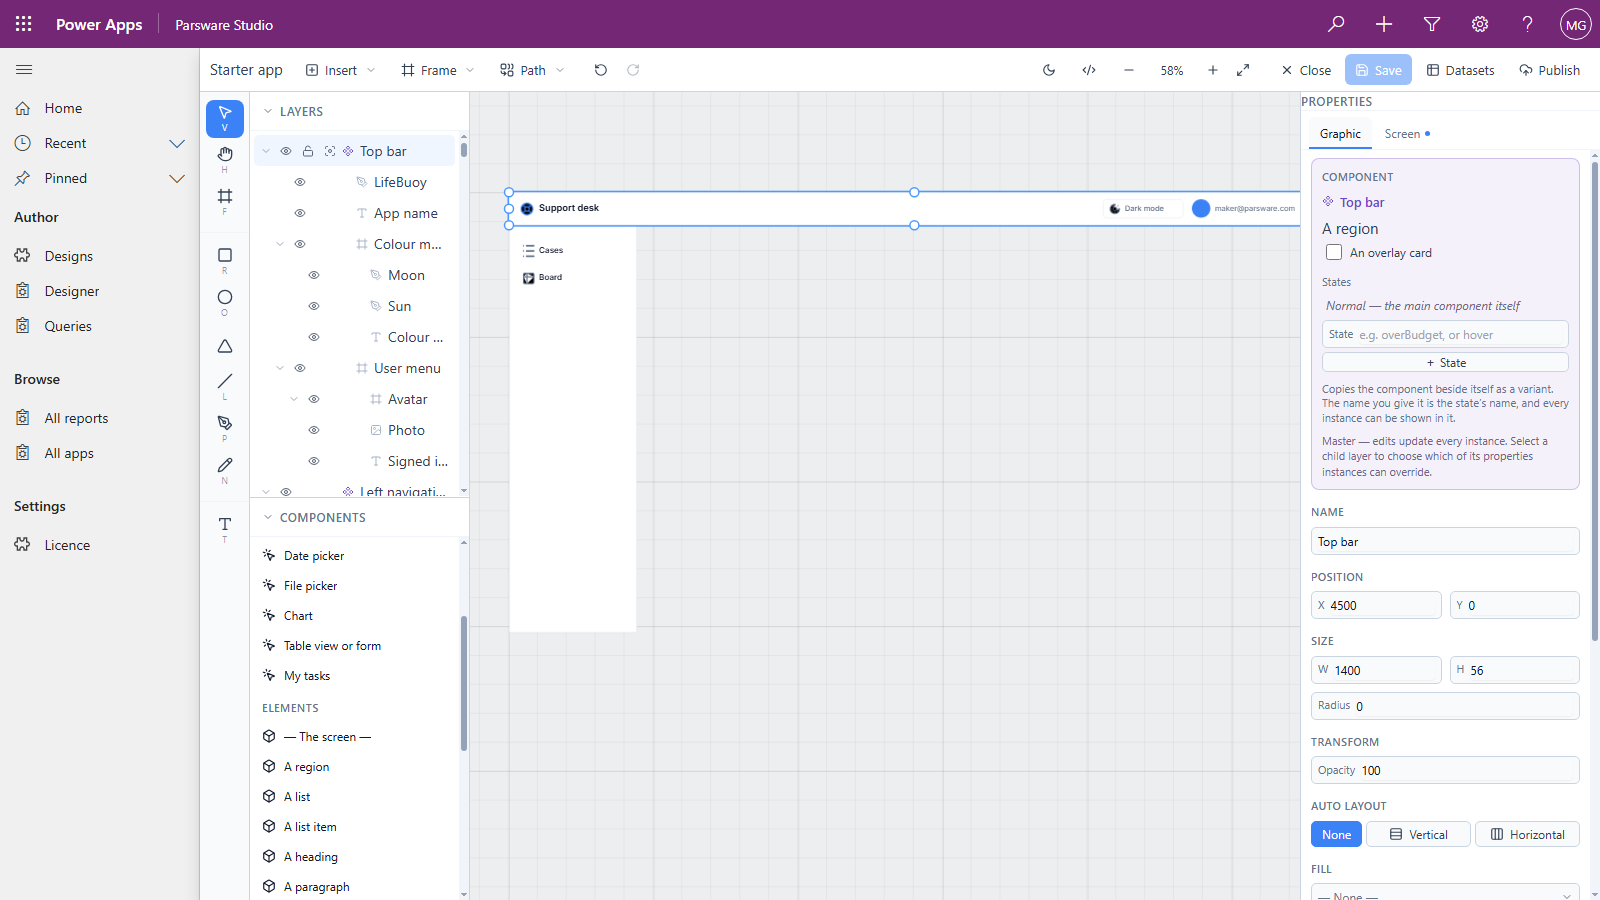Screen dimensions: 1600x900
Task: Select the Graphic properties tab
Action: (x=1340, y=134)
